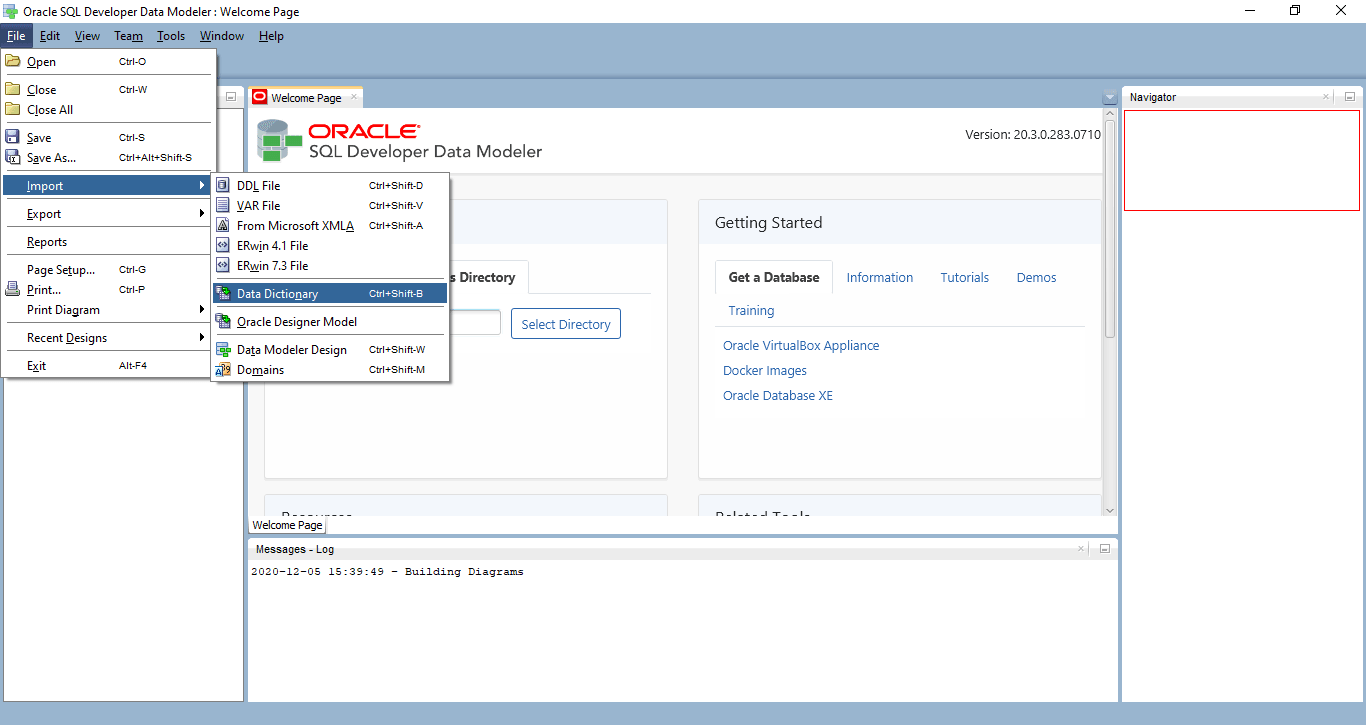
Task: Follow the Docker Images link
Action: click(x=764, y=370)
